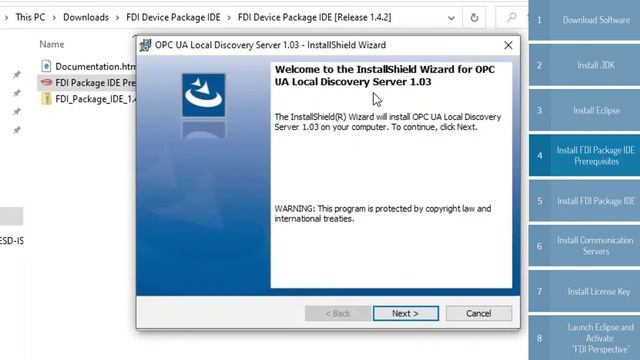Open step 7 Install License Key
The height and width of the screenshot is (360, 640).
pyautogui.click(x=584, y=291)
